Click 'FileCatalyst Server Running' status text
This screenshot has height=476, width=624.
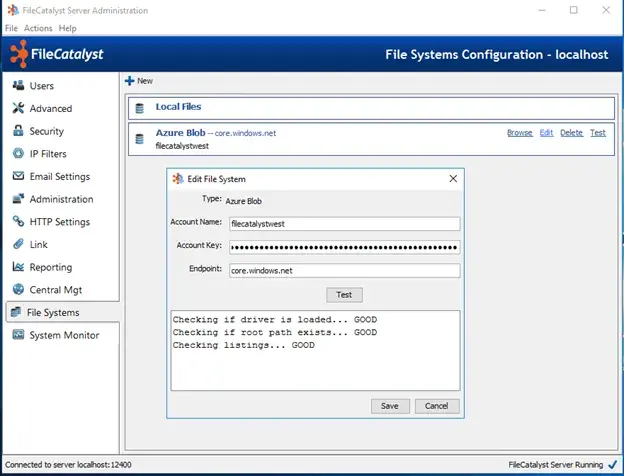click(x=556, y=465)
